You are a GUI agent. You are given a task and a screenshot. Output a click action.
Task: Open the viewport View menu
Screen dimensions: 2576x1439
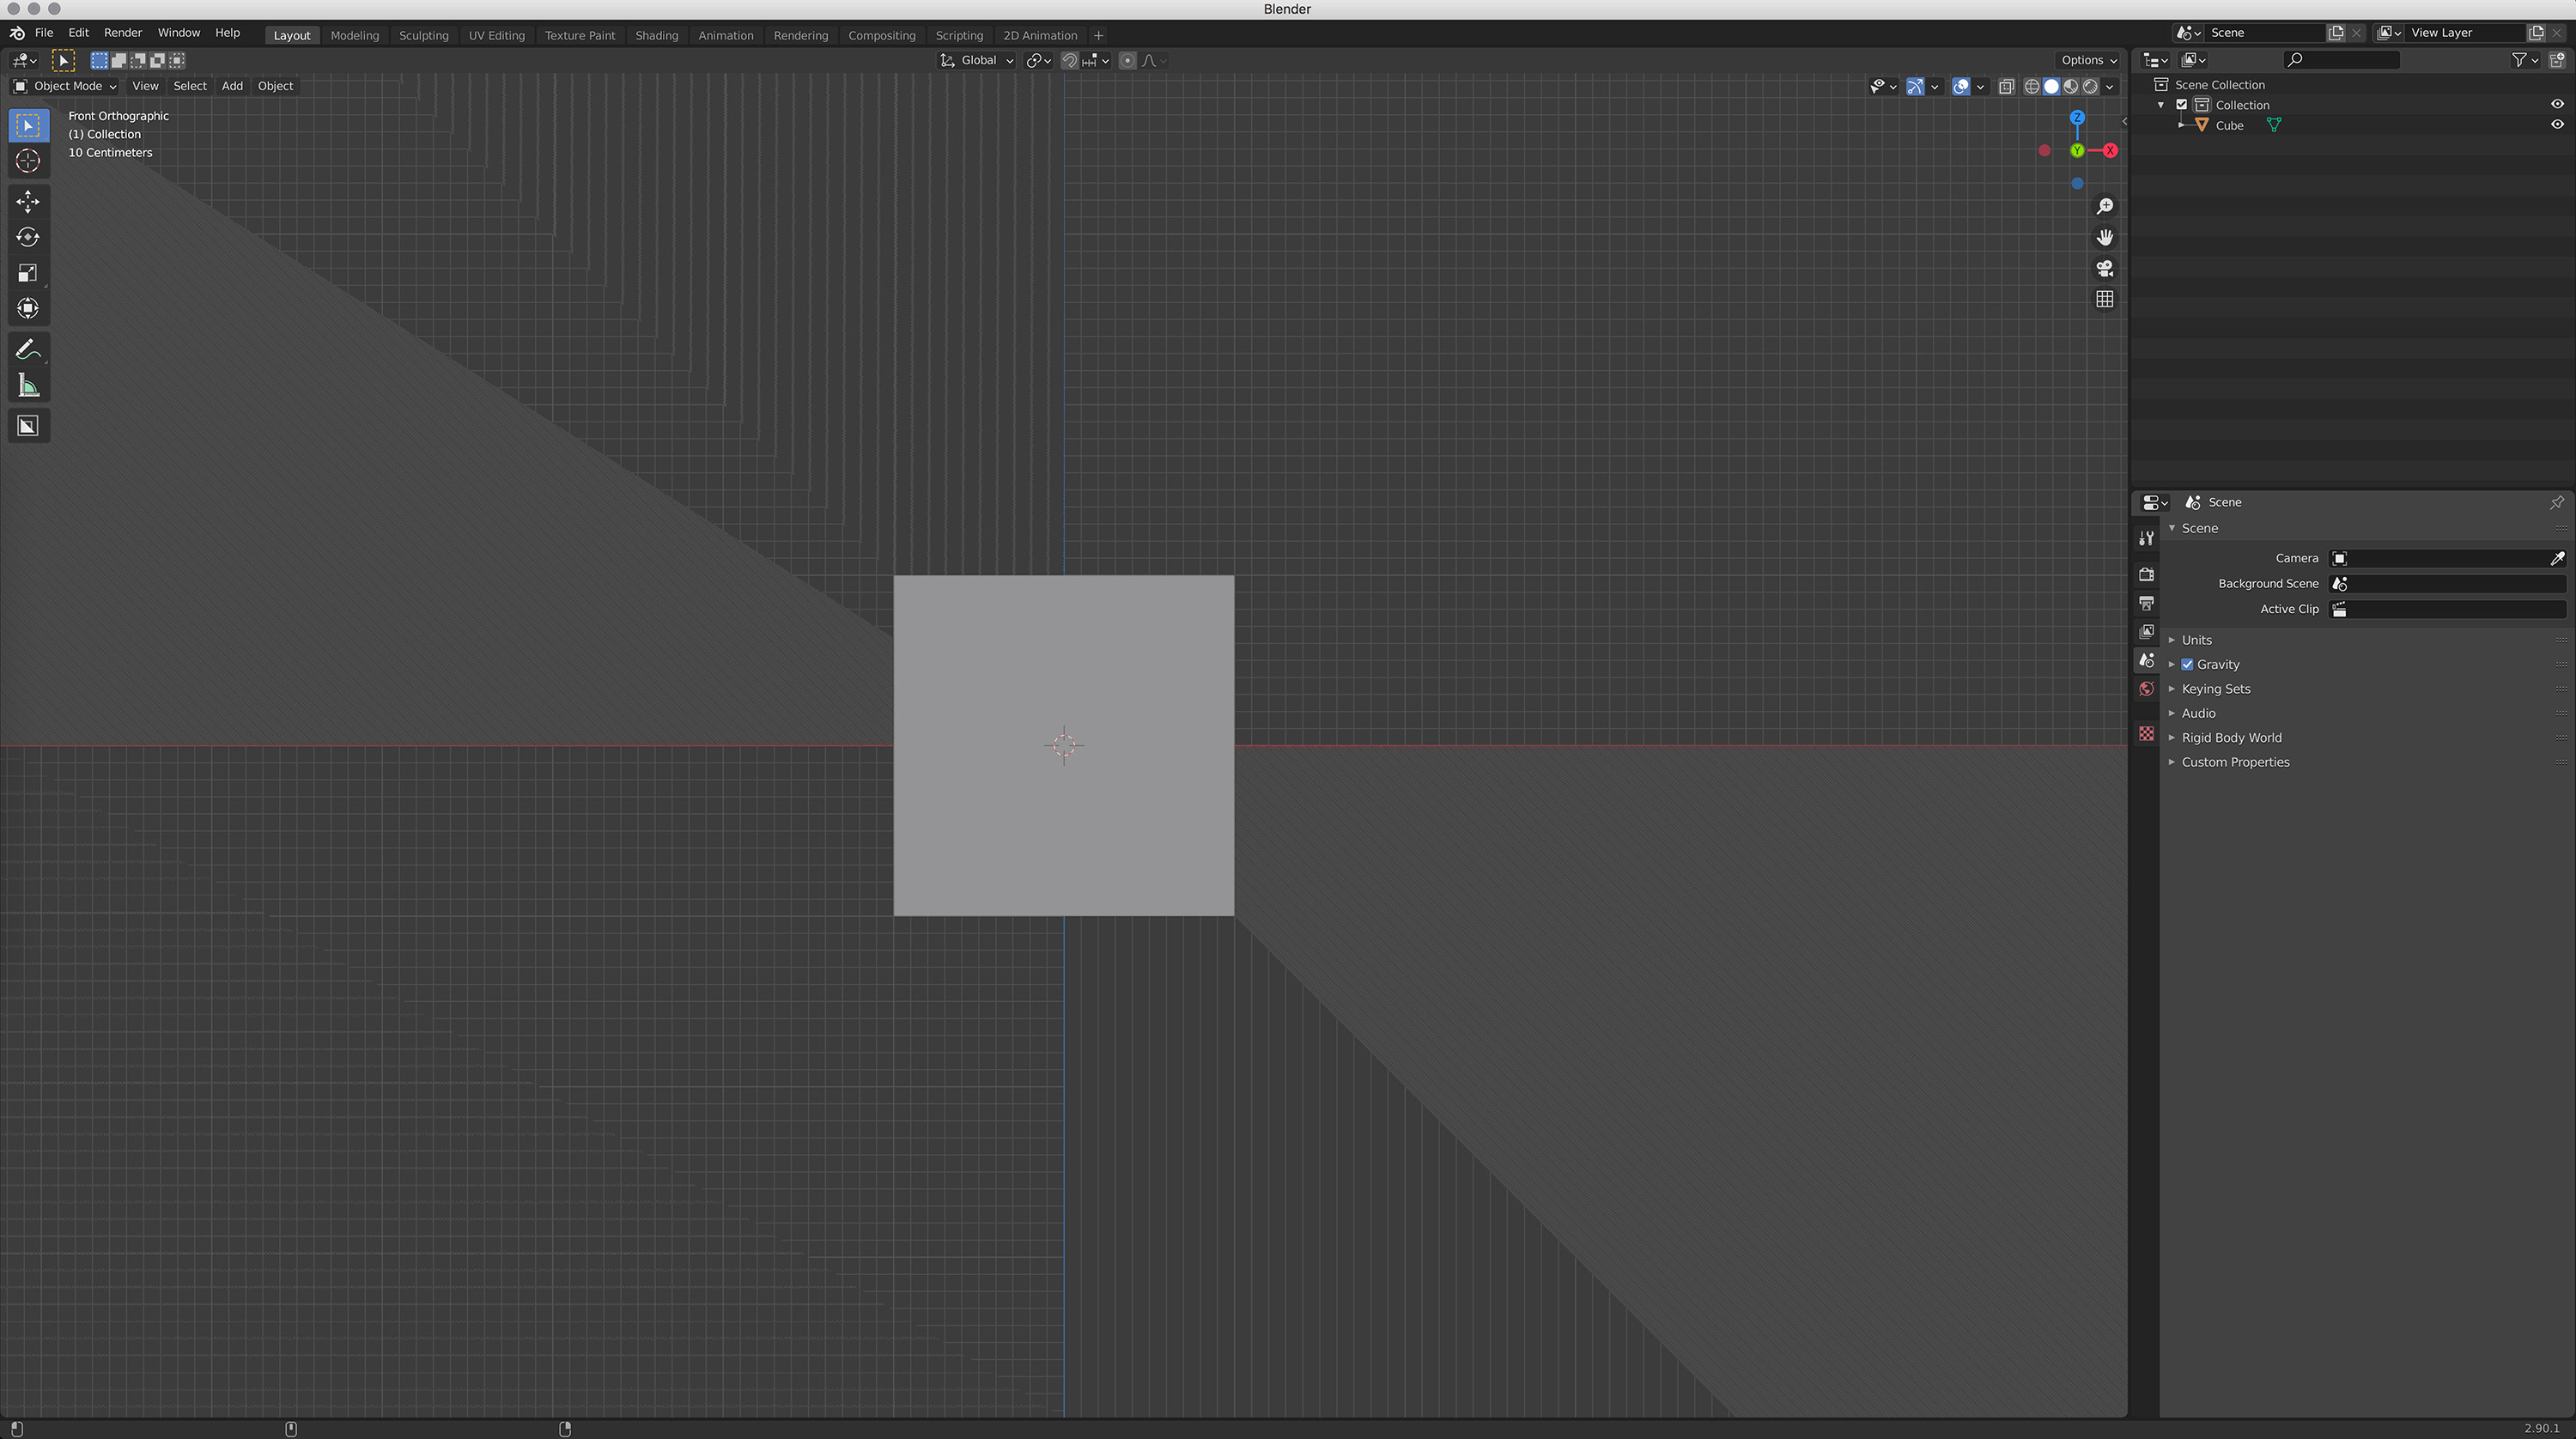tap(145, 86)
